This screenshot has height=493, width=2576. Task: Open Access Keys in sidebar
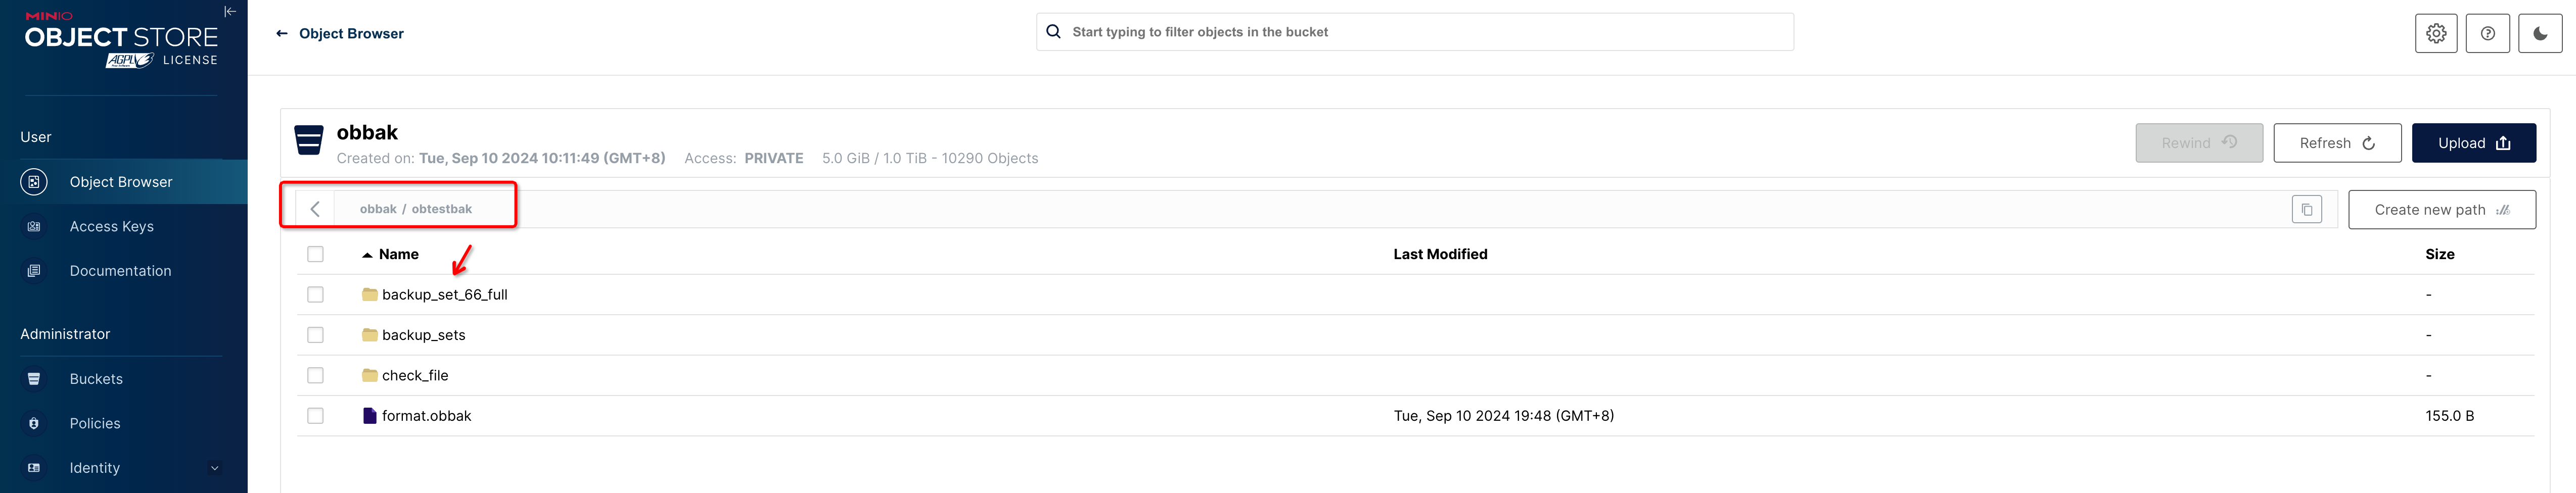tap(111, 227)
